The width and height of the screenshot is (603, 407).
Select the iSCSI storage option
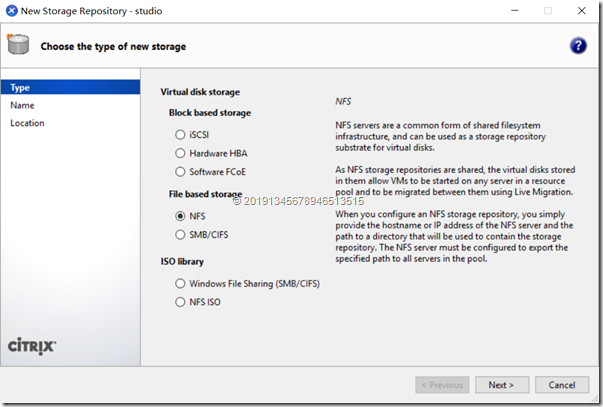point(180,134)
